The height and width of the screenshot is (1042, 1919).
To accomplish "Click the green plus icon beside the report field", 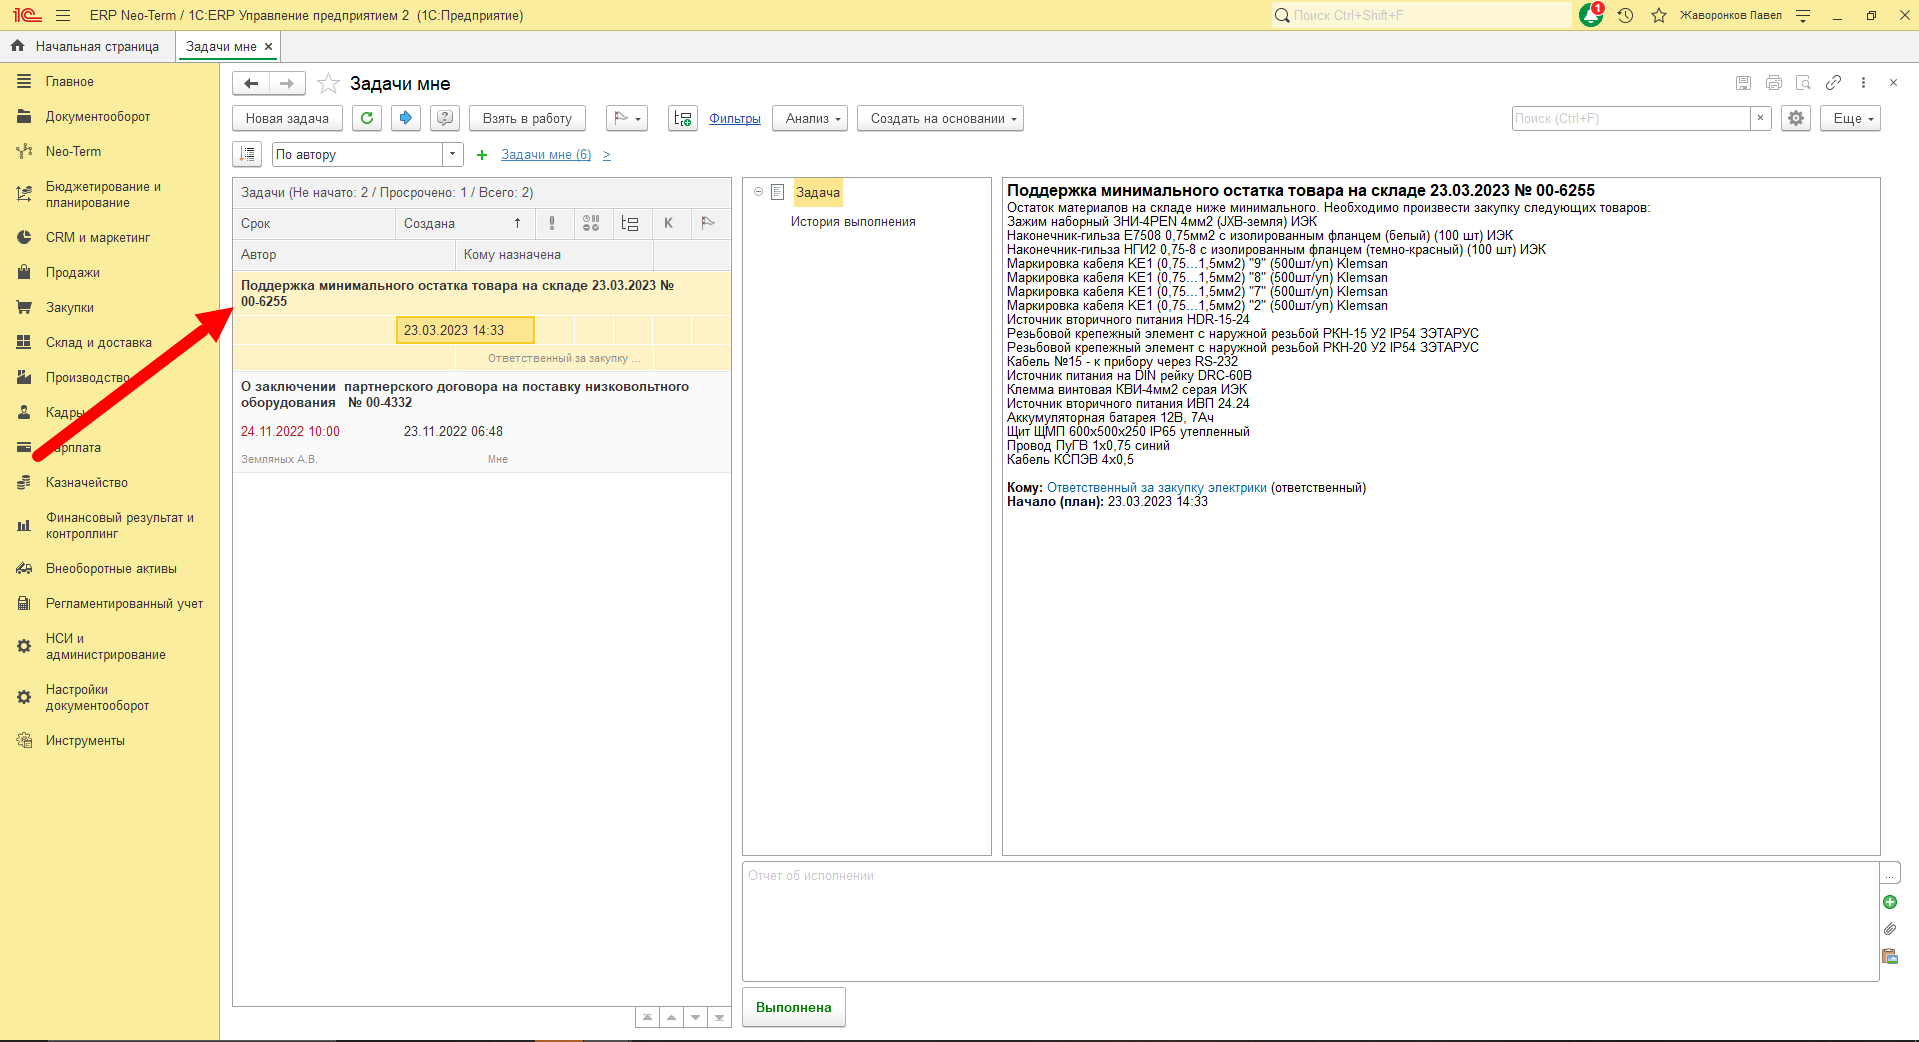I will (1890, 902).
